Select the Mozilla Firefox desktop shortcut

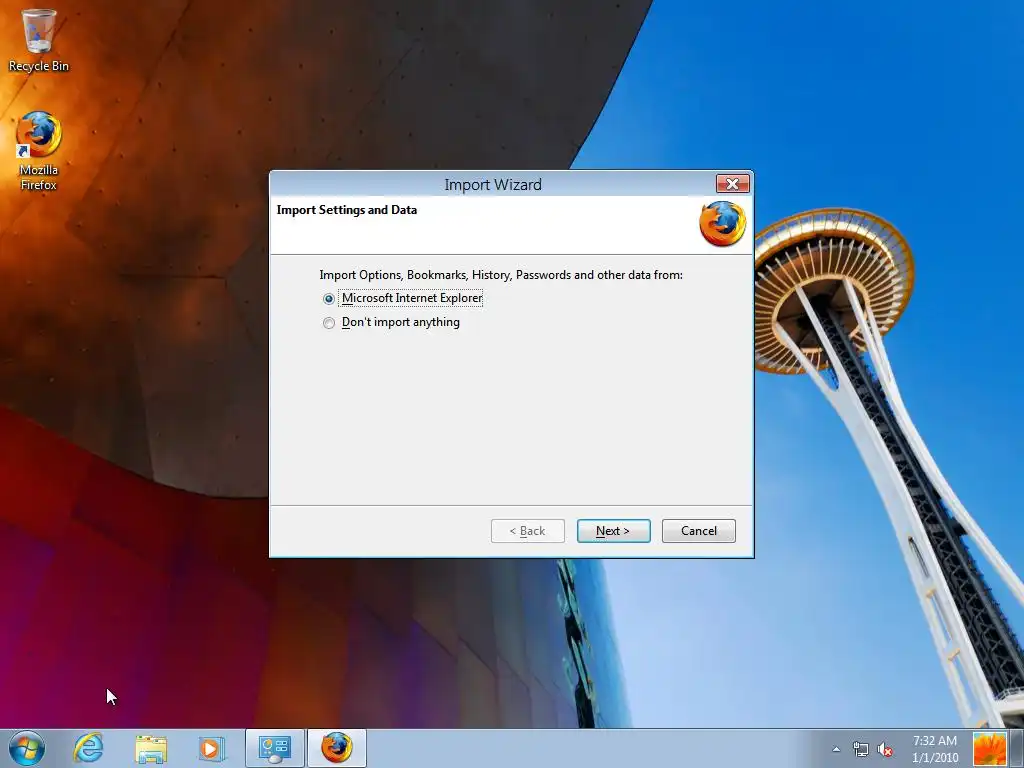[39, 151]
